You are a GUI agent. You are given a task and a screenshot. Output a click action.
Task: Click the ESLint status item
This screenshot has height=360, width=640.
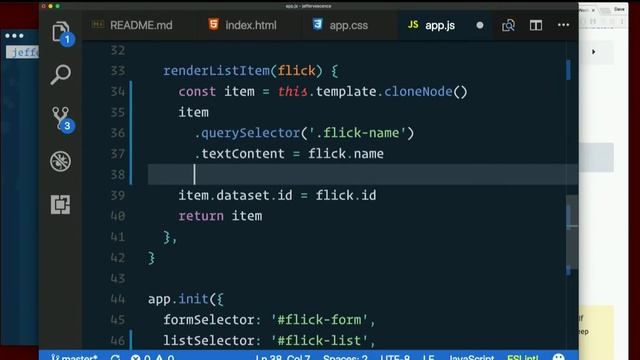coord(523,358)
